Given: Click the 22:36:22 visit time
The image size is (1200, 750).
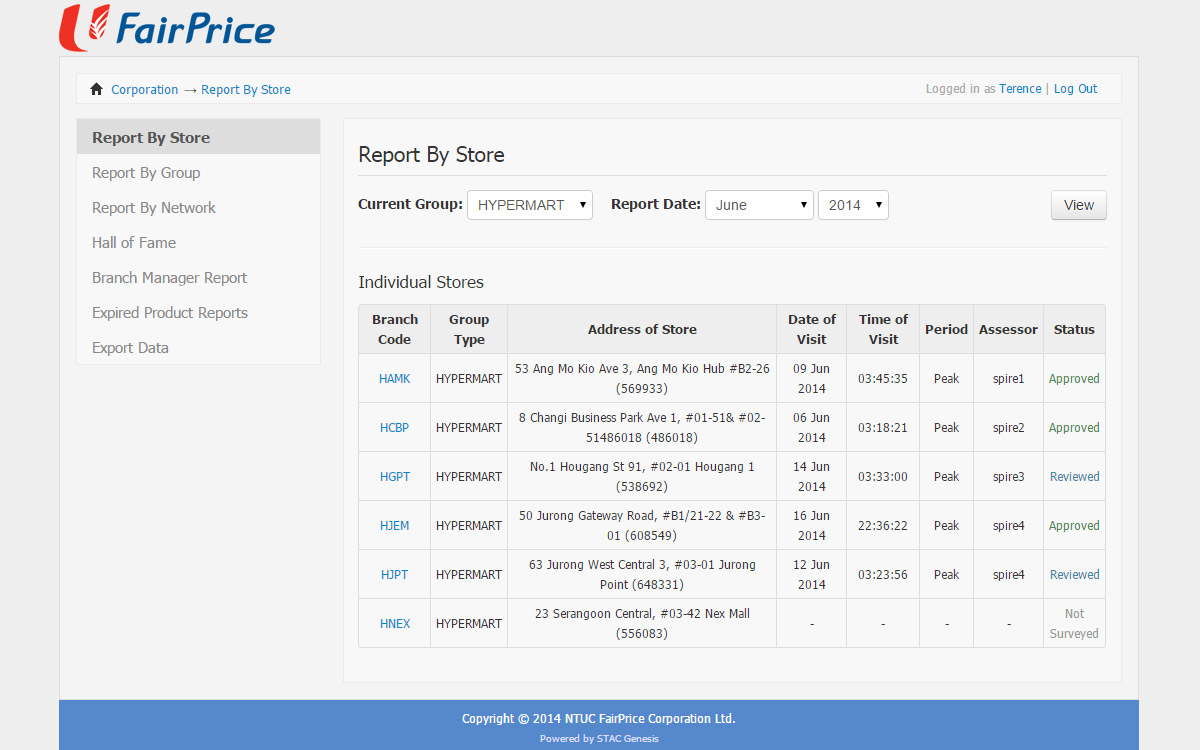Looking at the screenshot, I should (883, 525).
